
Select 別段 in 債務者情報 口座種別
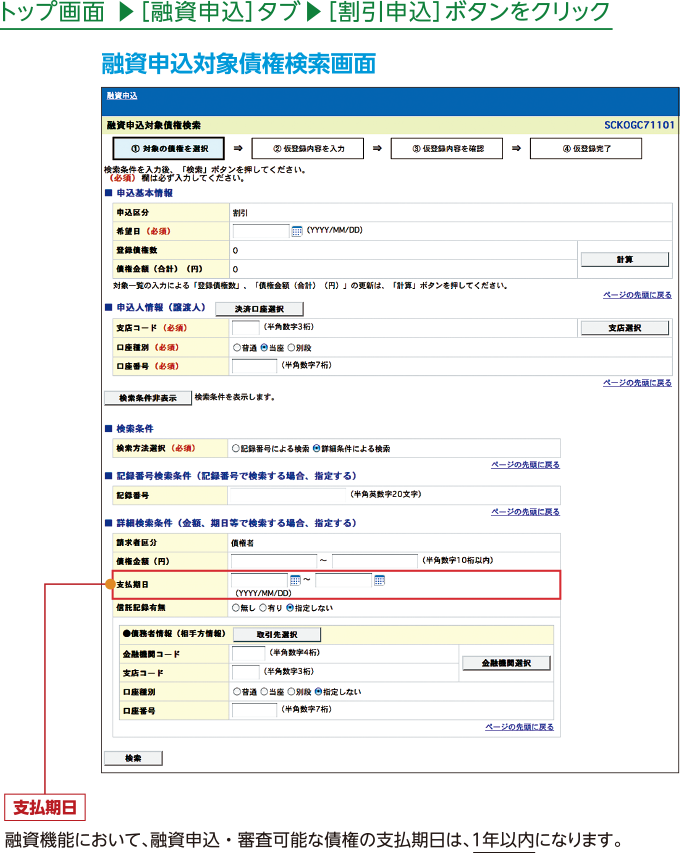point(291,691)
